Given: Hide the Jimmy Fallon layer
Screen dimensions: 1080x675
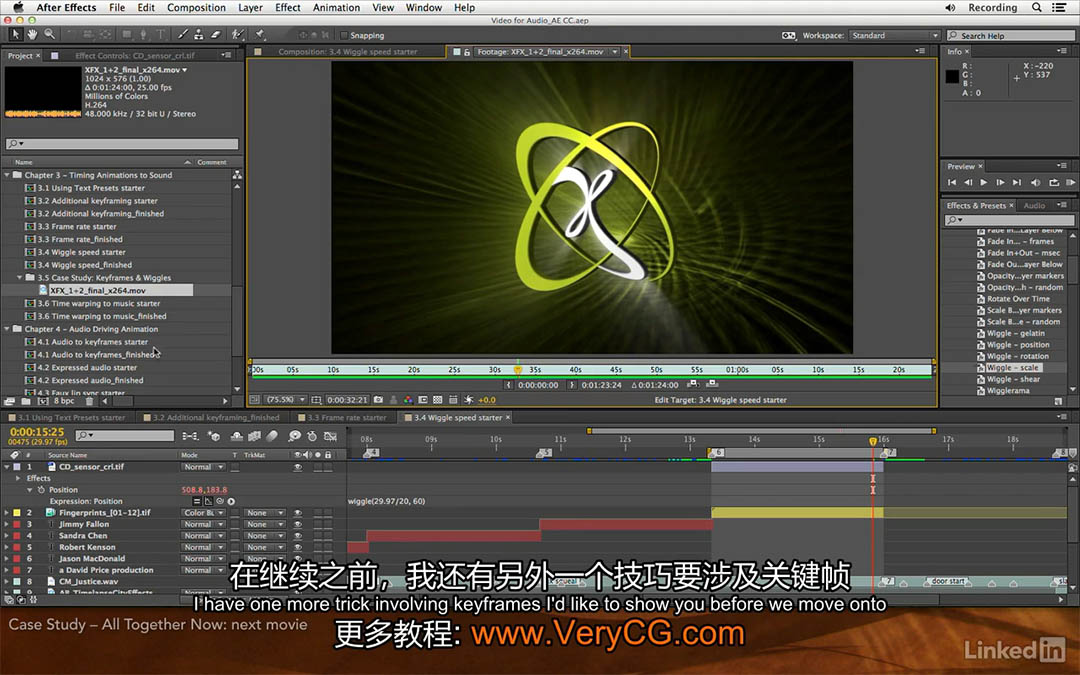Looking at the screenshot, I should pos(298,524).
